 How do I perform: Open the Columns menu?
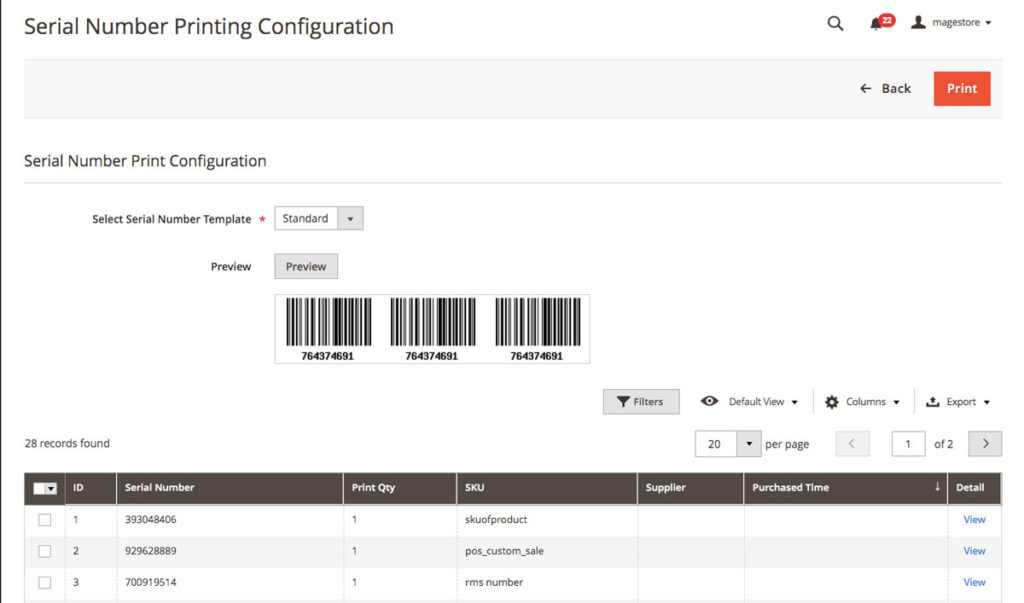(865, 401)
